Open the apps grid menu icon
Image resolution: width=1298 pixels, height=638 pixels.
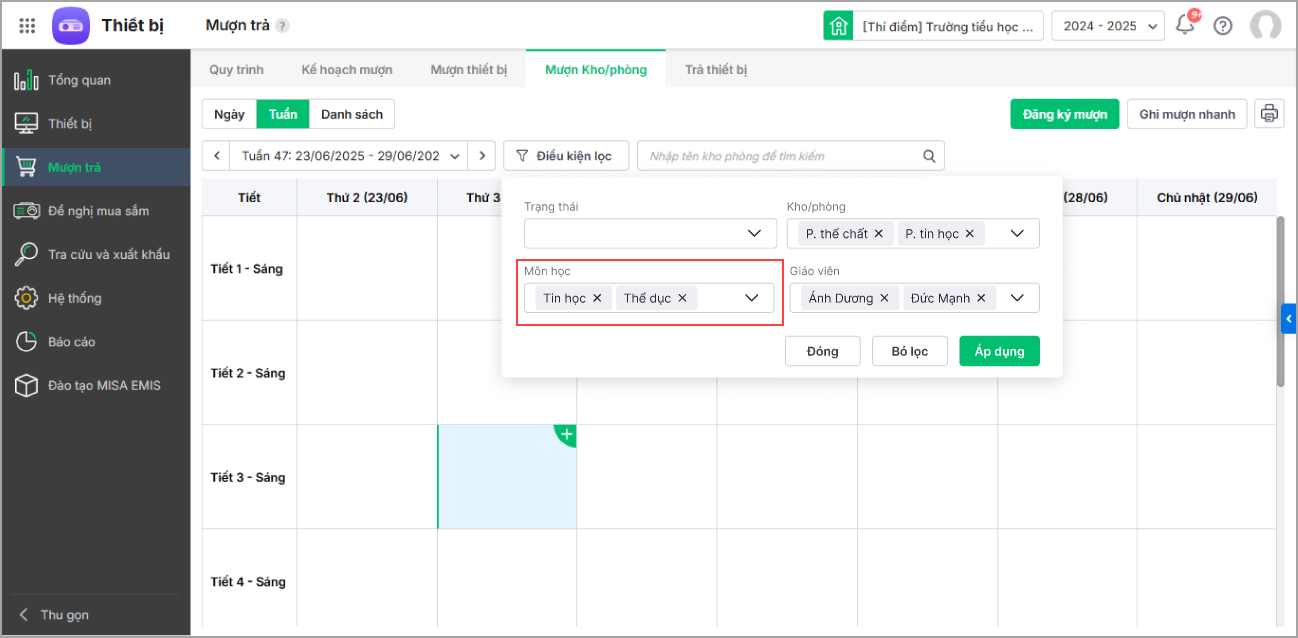(x=28, y=26)
